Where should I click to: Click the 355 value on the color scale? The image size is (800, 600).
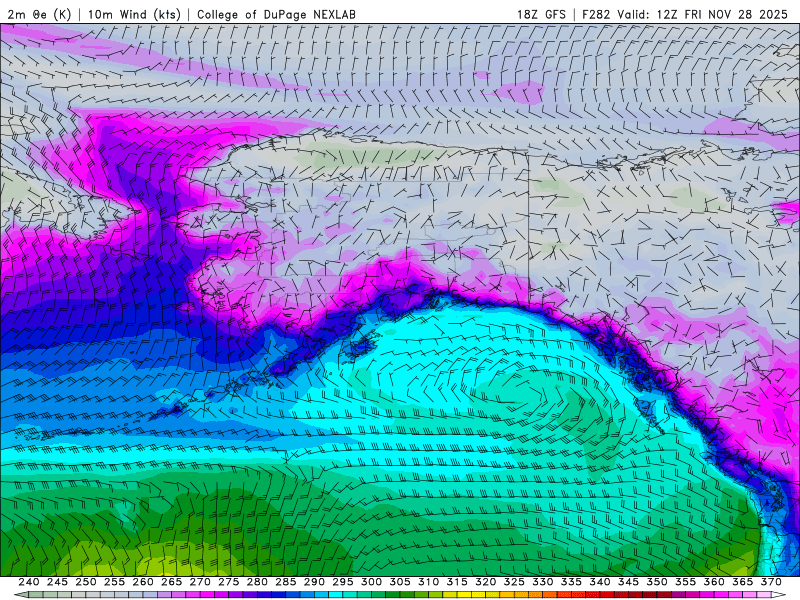click(686, 582)
